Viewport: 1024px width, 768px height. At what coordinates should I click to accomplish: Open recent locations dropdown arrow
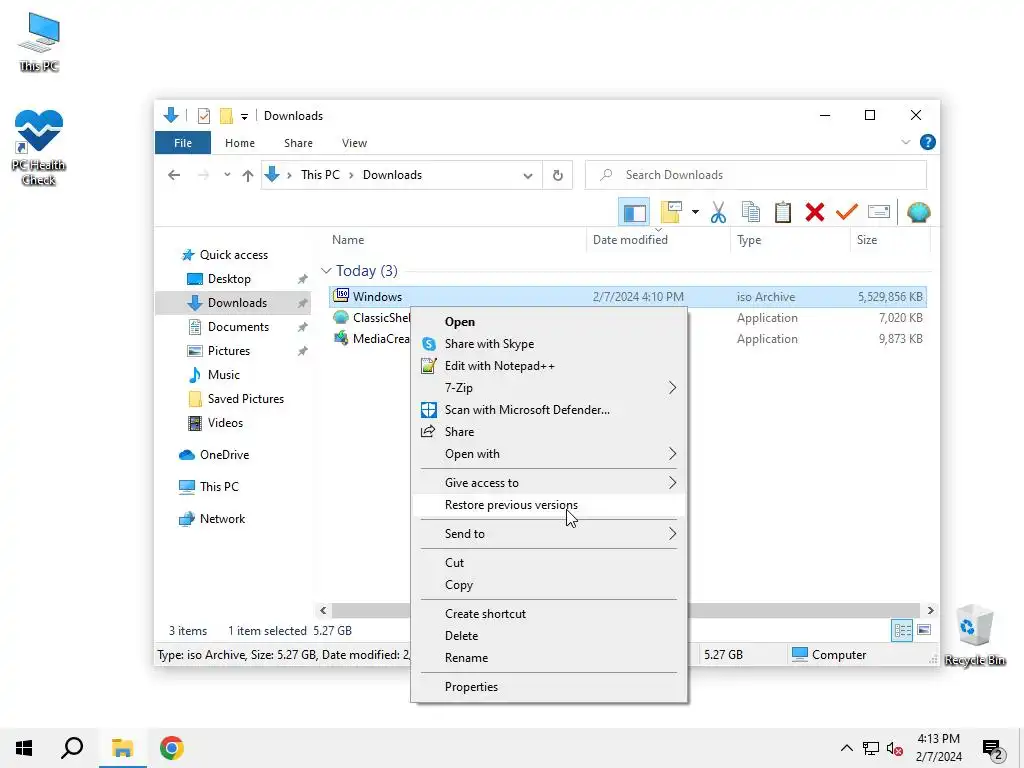[x=227, y=175]
